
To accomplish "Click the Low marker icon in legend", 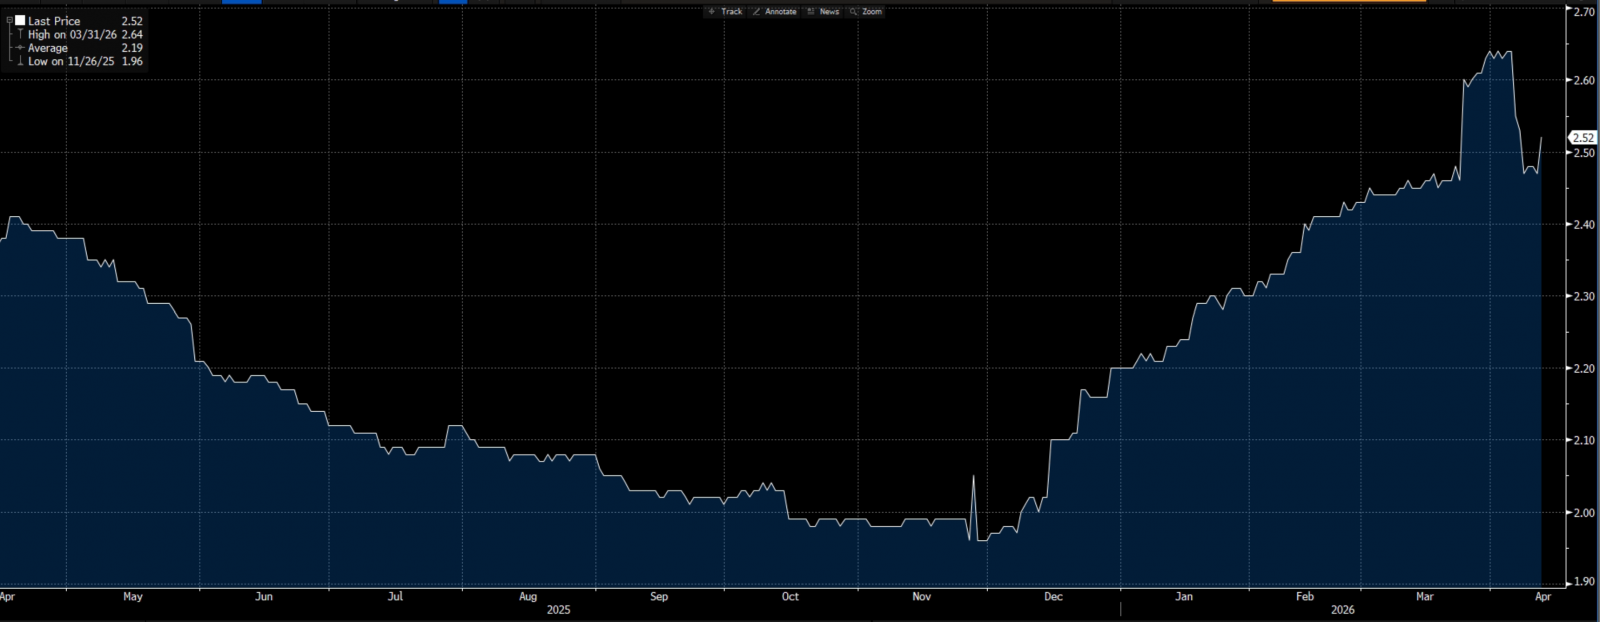I will [x=20, y=61].
